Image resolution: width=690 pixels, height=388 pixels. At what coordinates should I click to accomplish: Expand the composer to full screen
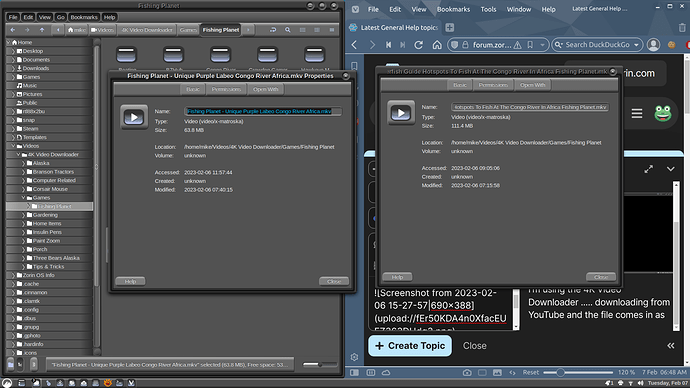pyautogui.click(x=649, y=169)
